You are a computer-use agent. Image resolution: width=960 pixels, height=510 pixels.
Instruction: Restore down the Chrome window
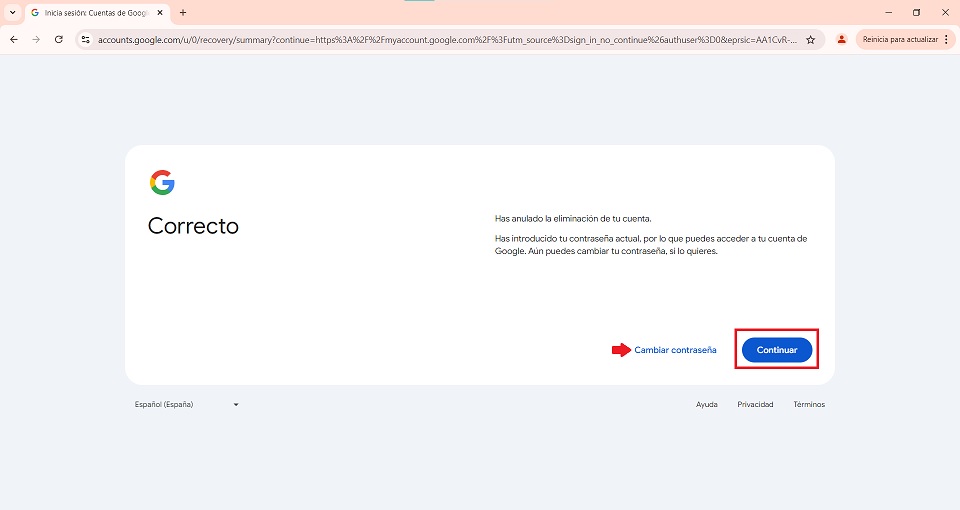click(917, 12)
